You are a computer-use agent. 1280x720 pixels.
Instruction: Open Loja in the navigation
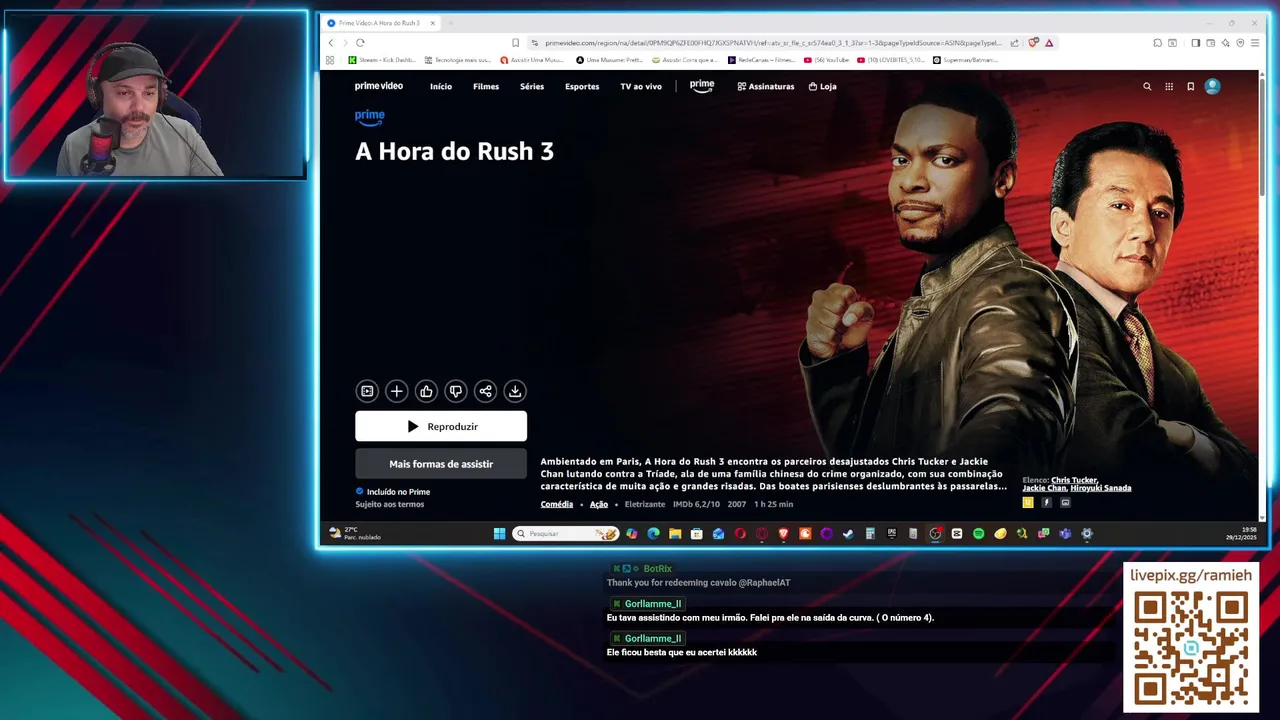pyautogui.click(x=823, y=86)
